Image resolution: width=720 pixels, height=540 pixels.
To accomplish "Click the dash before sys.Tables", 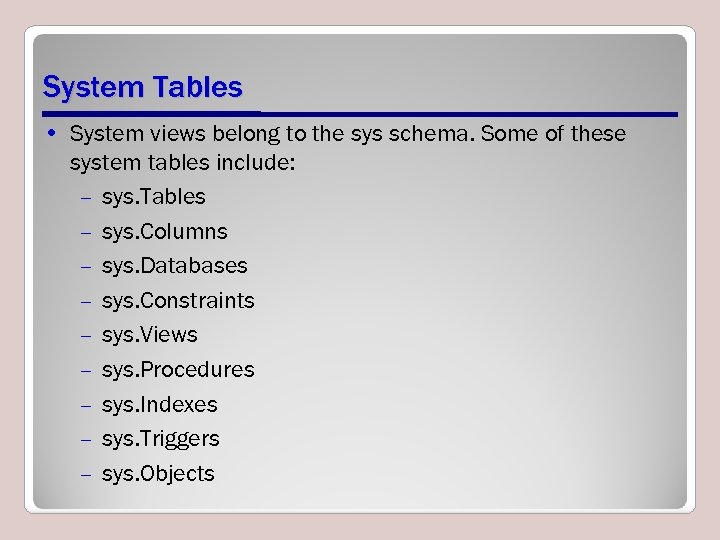I will click(87, 198).
